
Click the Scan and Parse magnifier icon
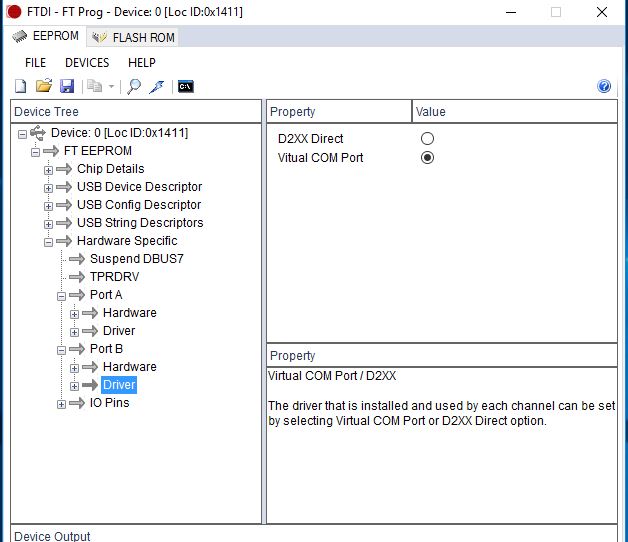(134, 86)
